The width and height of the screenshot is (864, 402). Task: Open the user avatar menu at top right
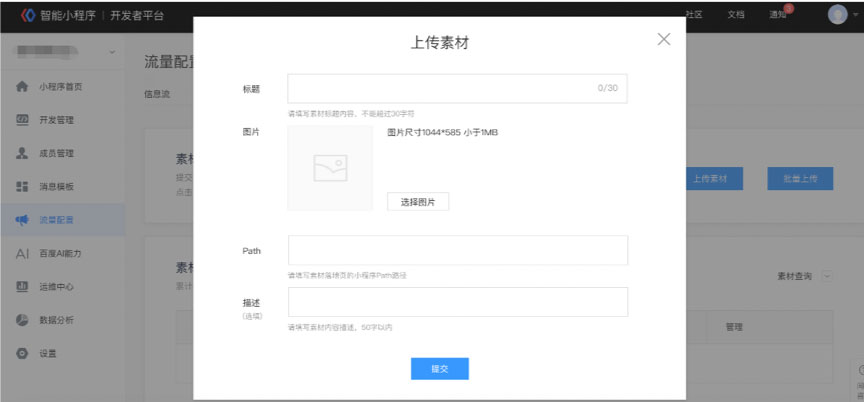[838, 15]
